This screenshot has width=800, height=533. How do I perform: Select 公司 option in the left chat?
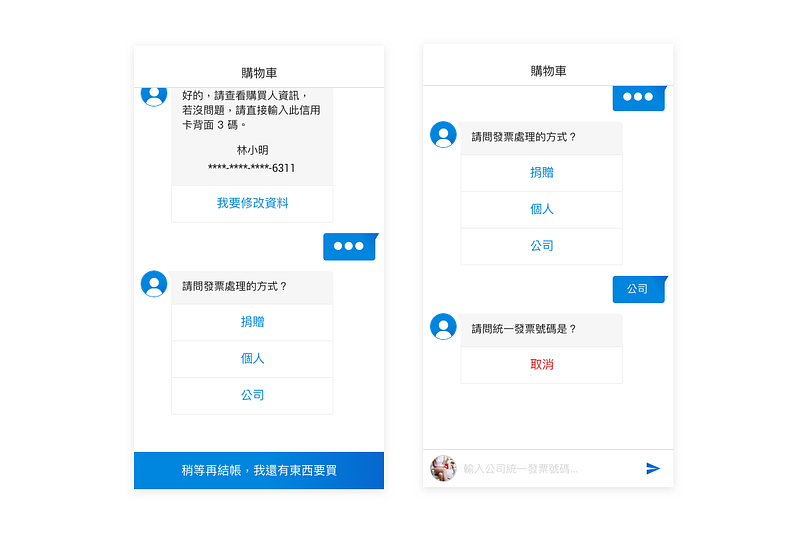point(252,395)
